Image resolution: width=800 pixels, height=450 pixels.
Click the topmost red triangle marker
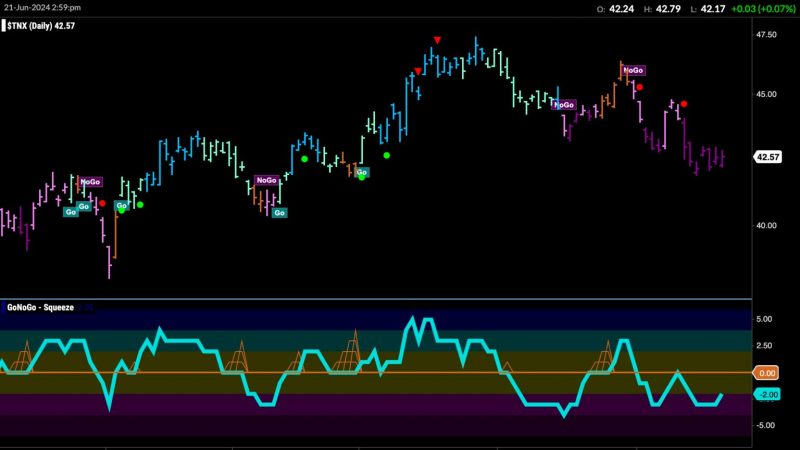pos(437,40)
